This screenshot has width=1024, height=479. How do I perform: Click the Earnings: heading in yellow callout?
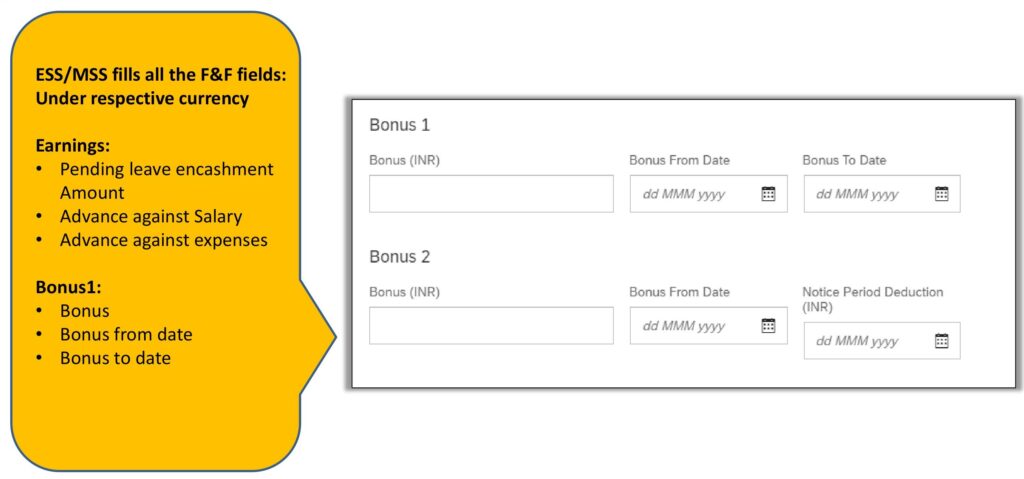72,145
